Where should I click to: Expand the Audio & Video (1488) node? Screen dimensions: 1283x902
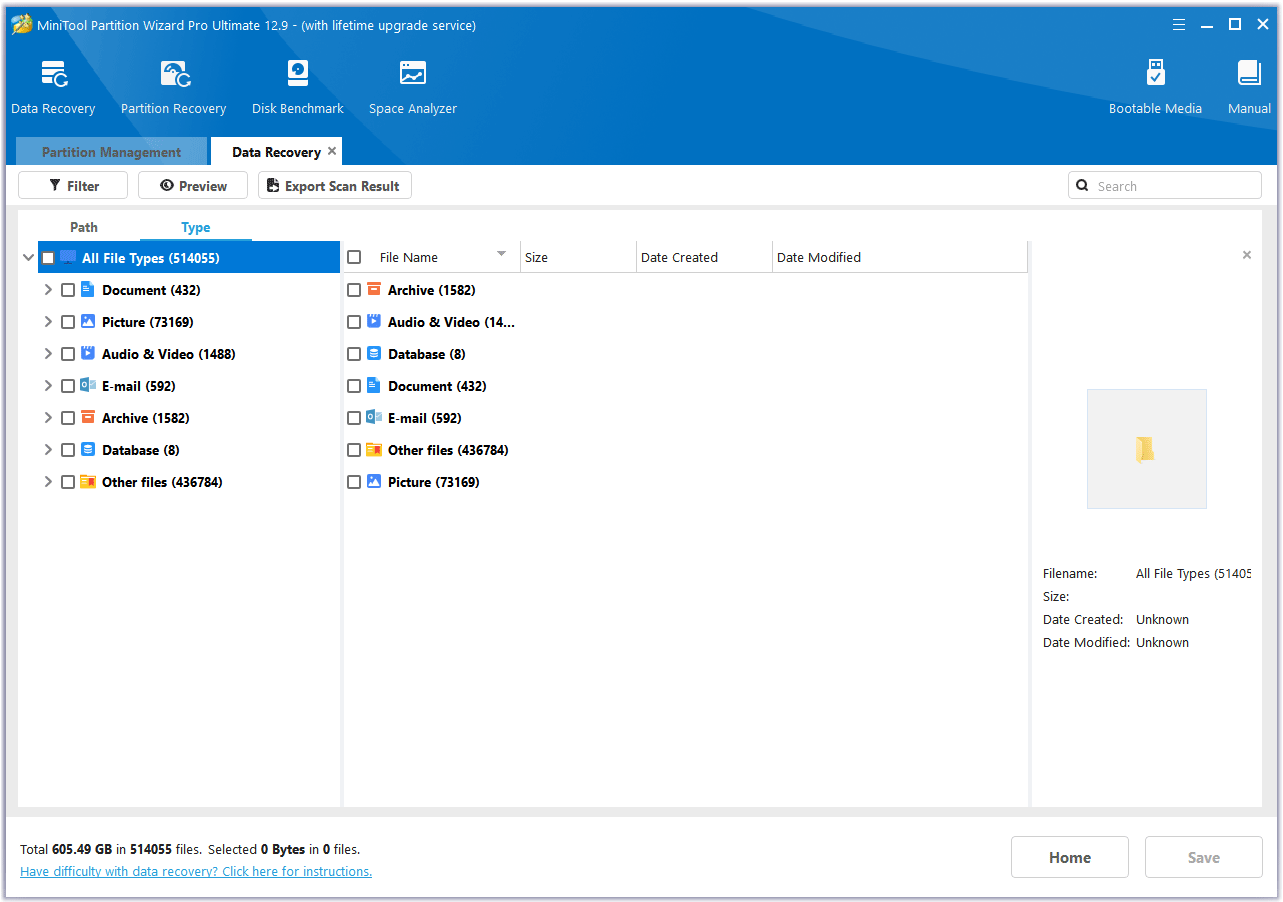coord(48,354)
